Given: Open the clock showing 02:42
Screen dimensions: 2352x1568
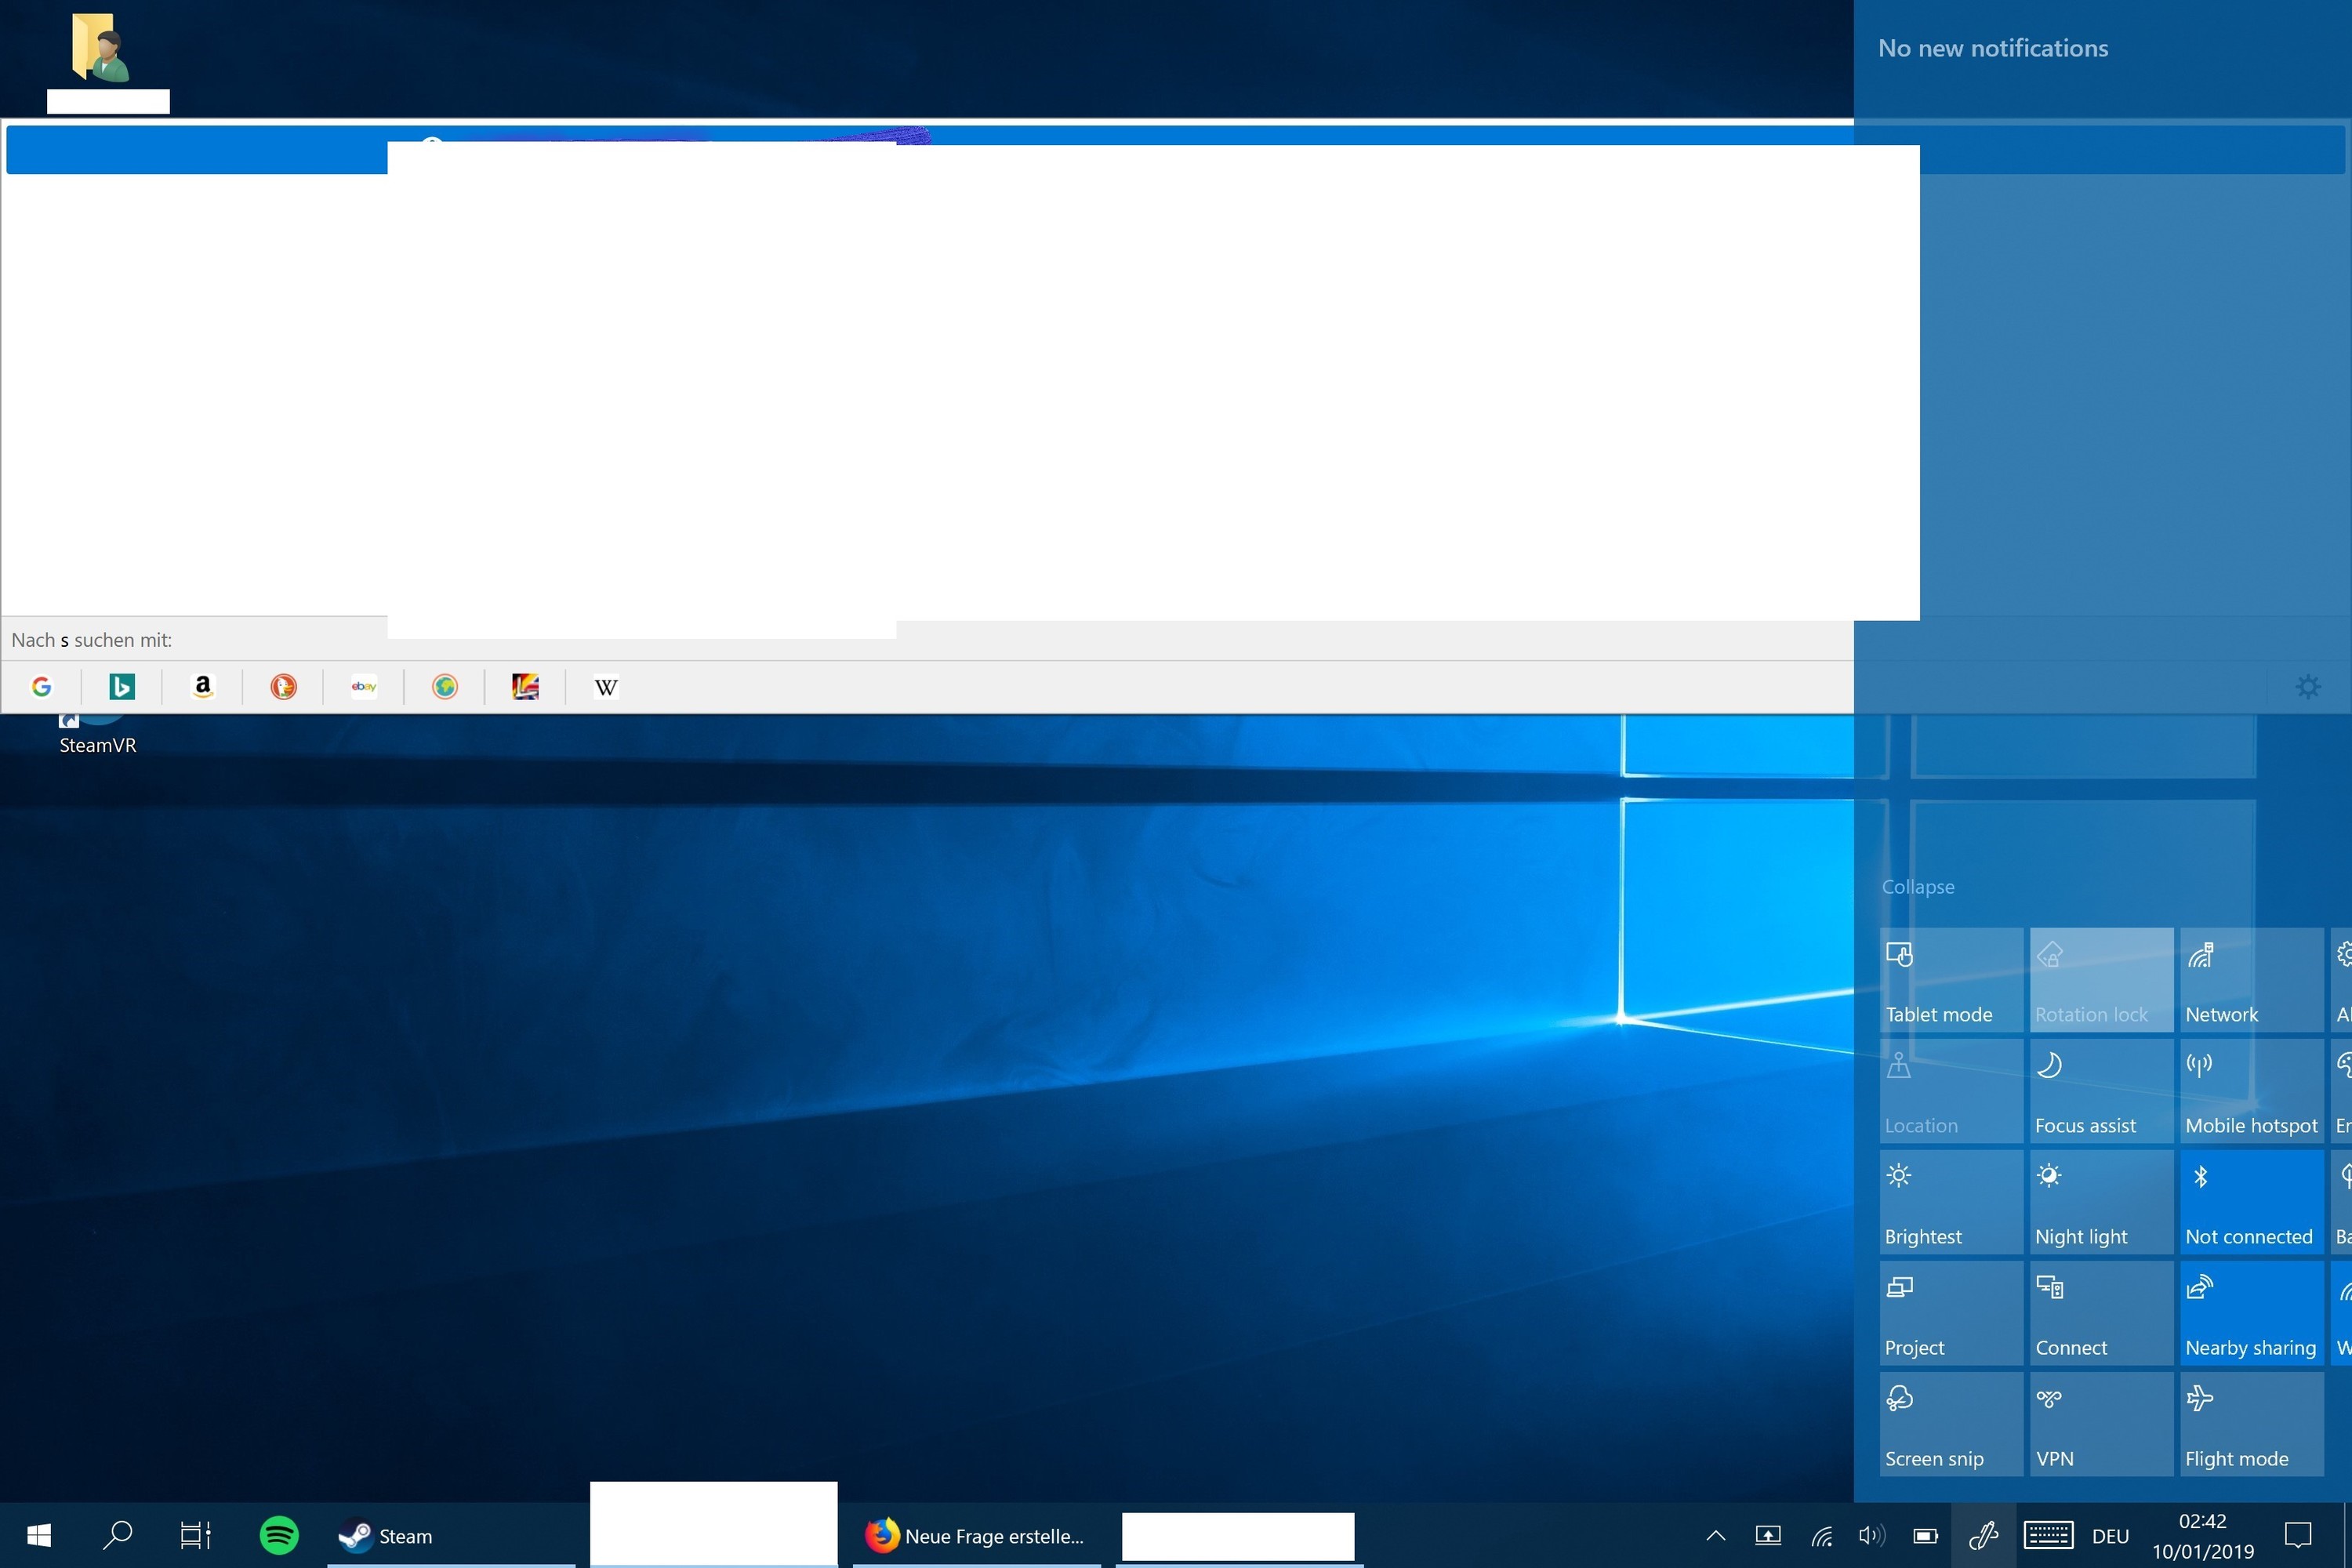Looking at the screenshot, I should [x=2203, y=1536].
